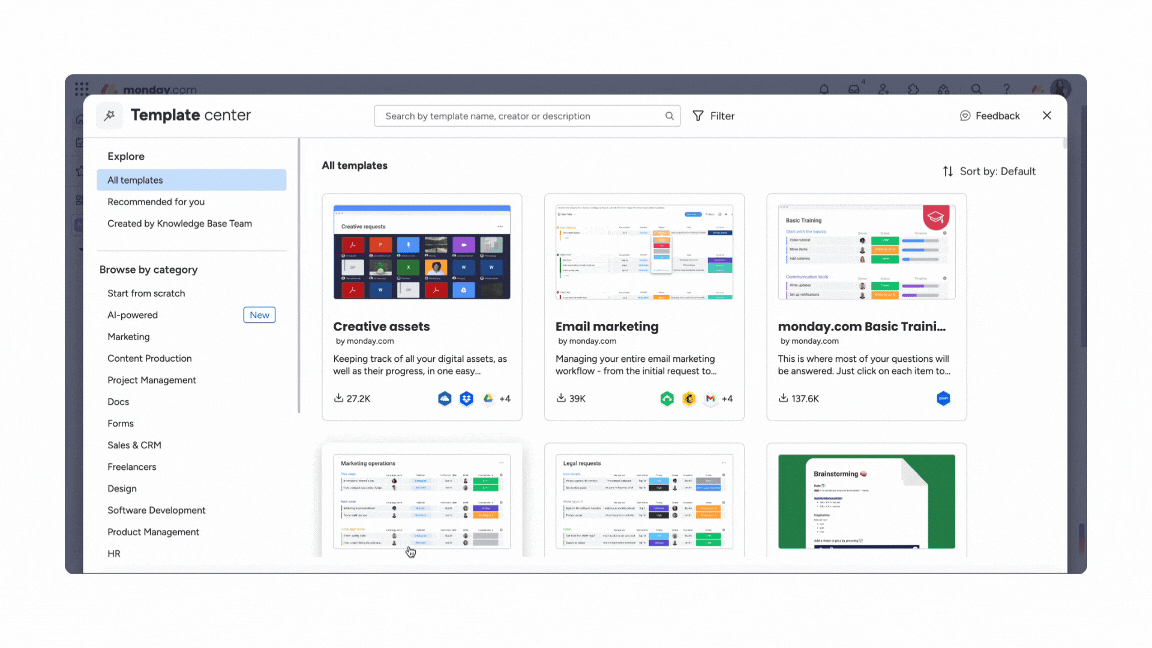Choose the Project Management category

[152, 380]
